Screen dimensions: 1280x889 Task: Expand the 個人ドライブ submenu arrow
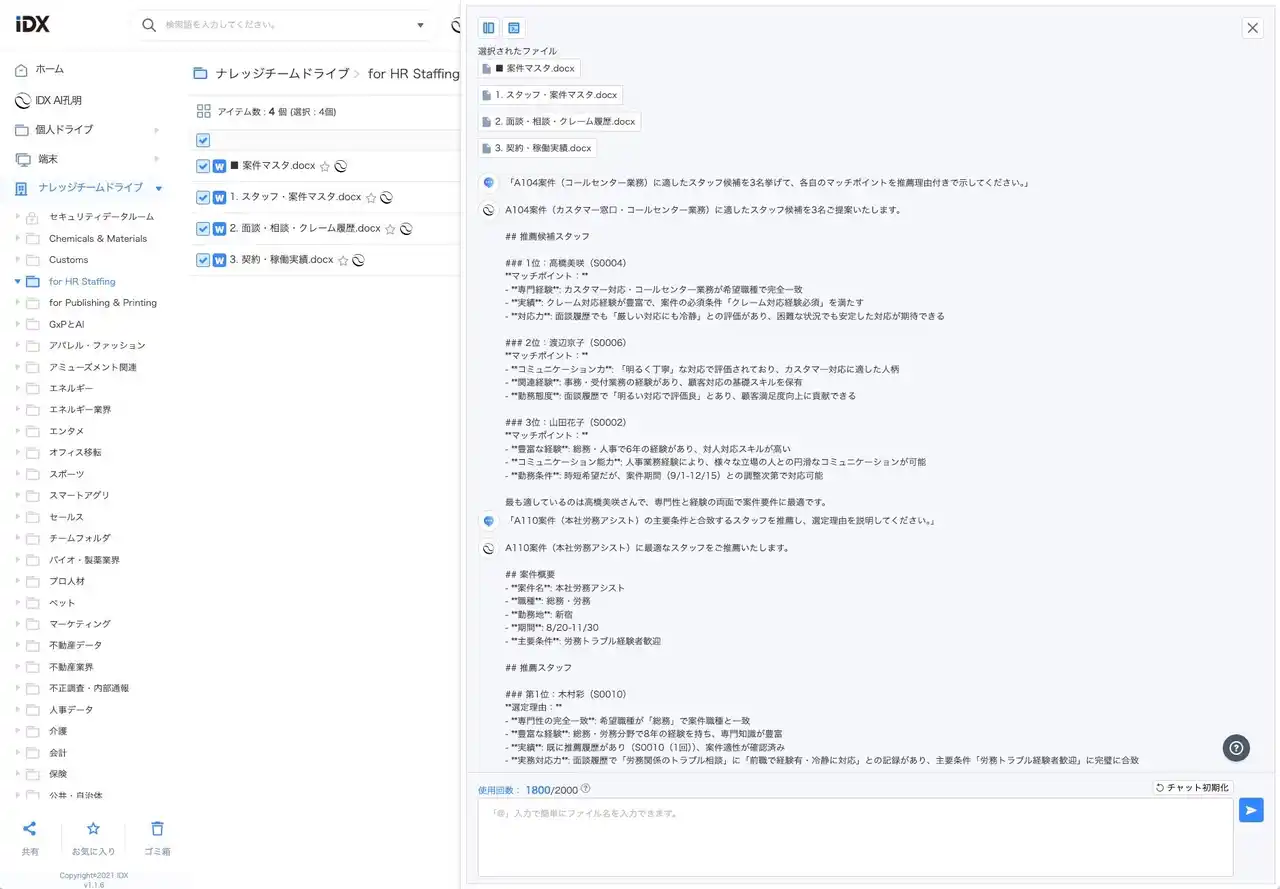pos(156,130)
